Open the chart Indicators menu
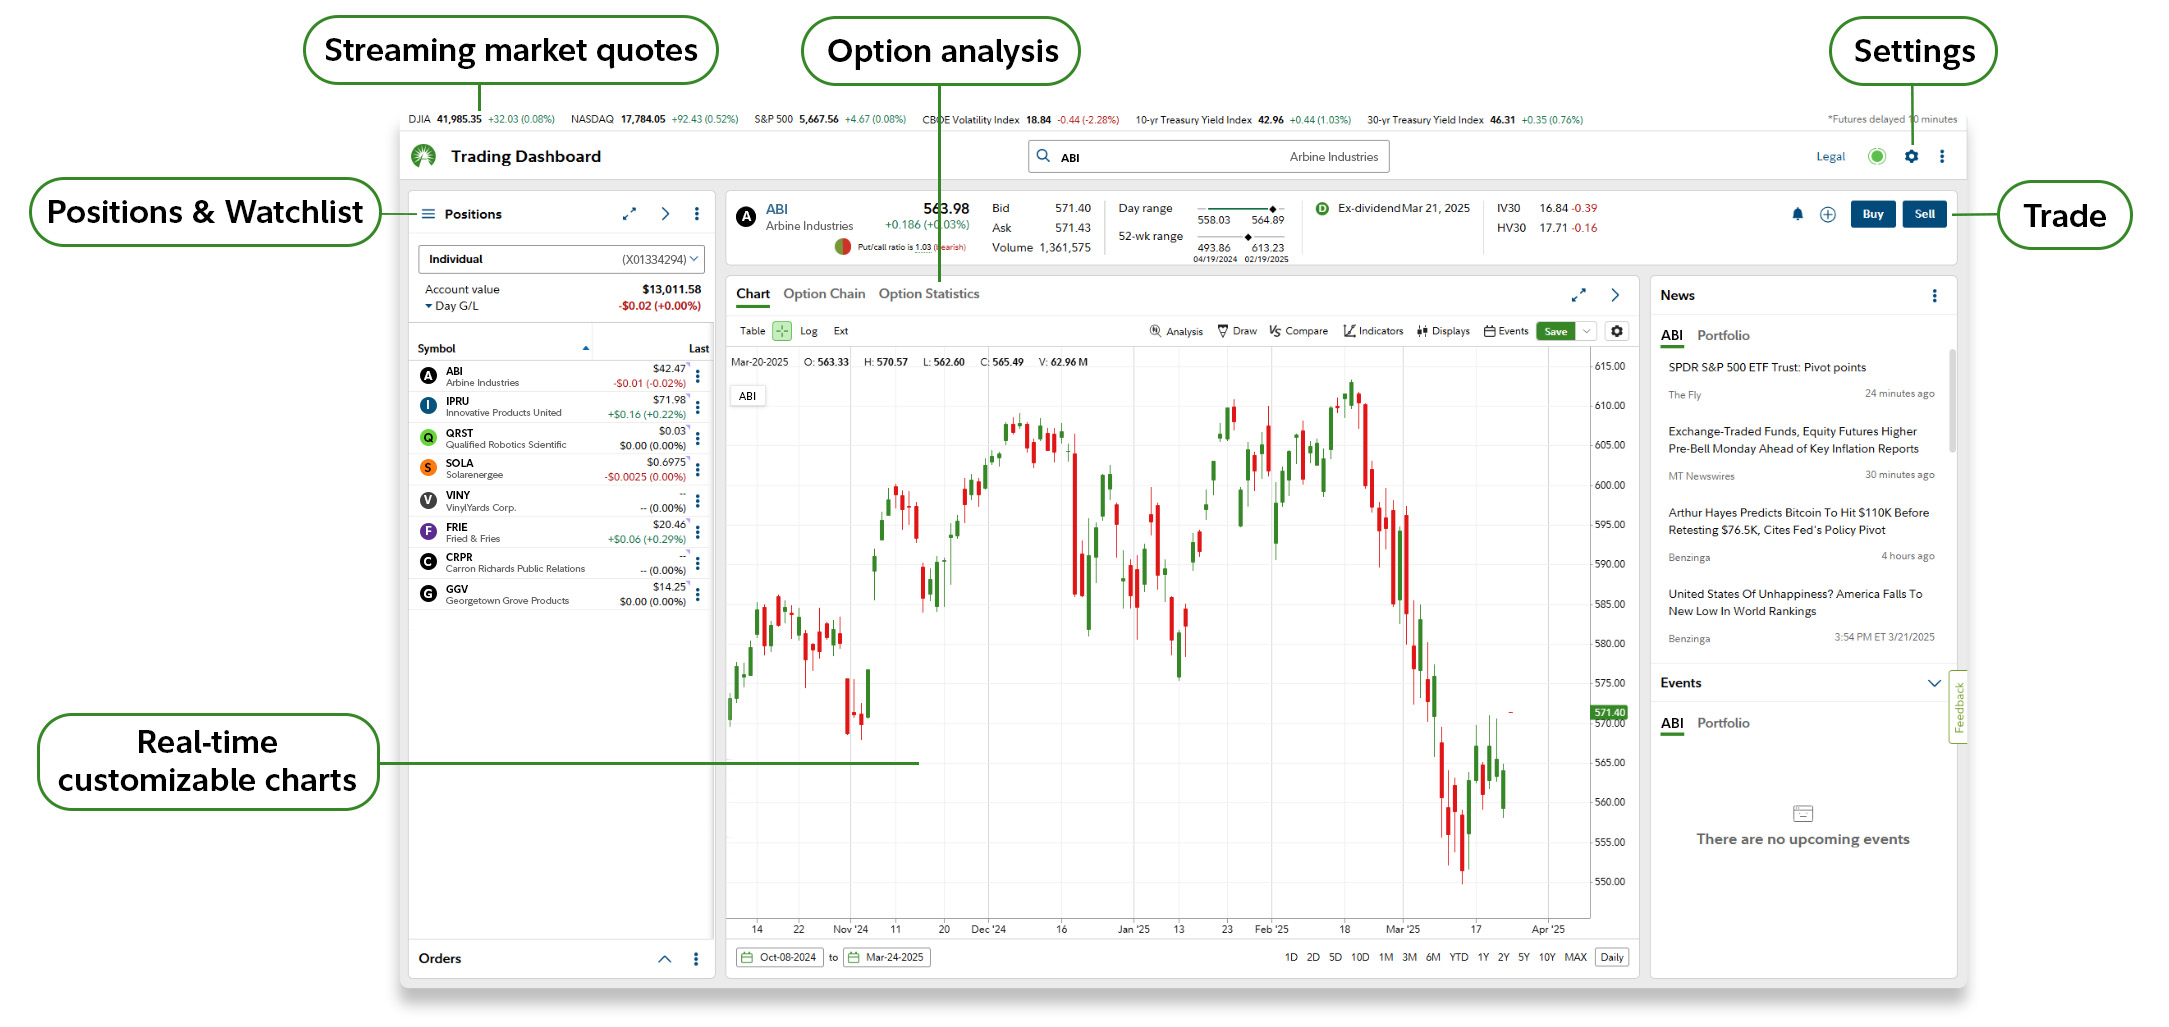This screenshot has height=1027, width=2169. coord(1373,331)
